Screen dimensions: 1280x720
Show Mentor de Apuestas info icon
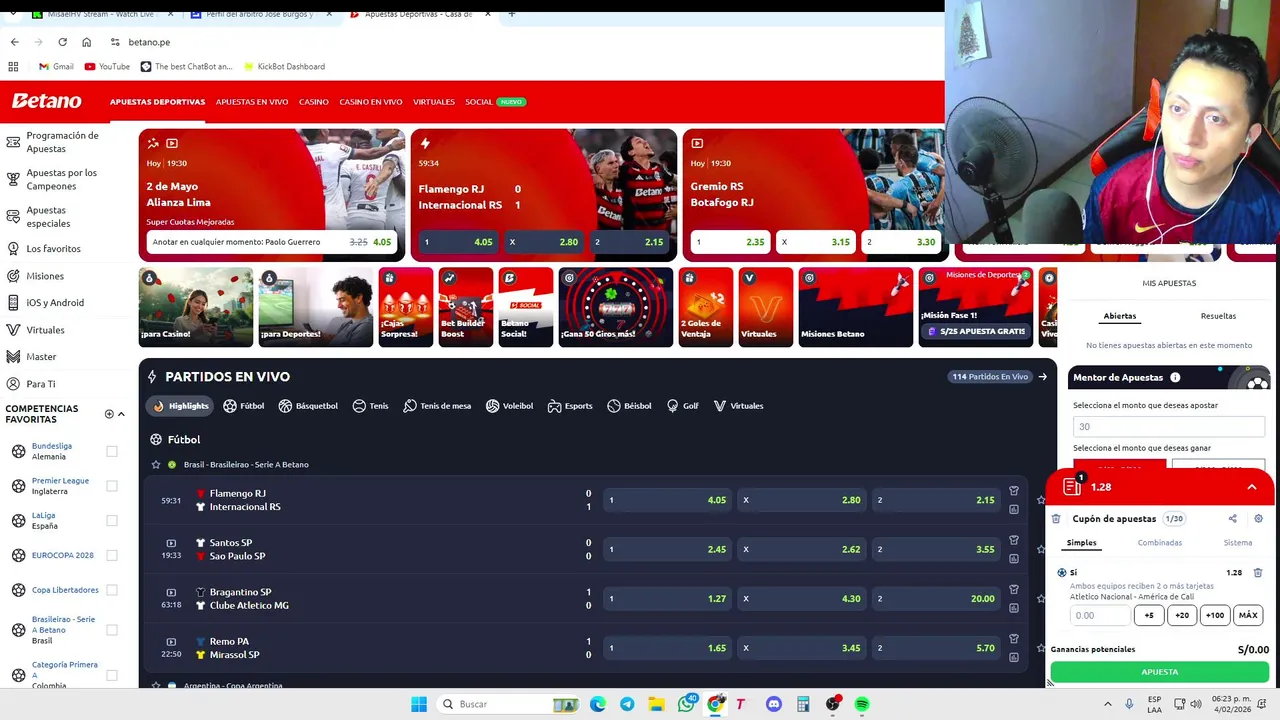coord(1175,378)
